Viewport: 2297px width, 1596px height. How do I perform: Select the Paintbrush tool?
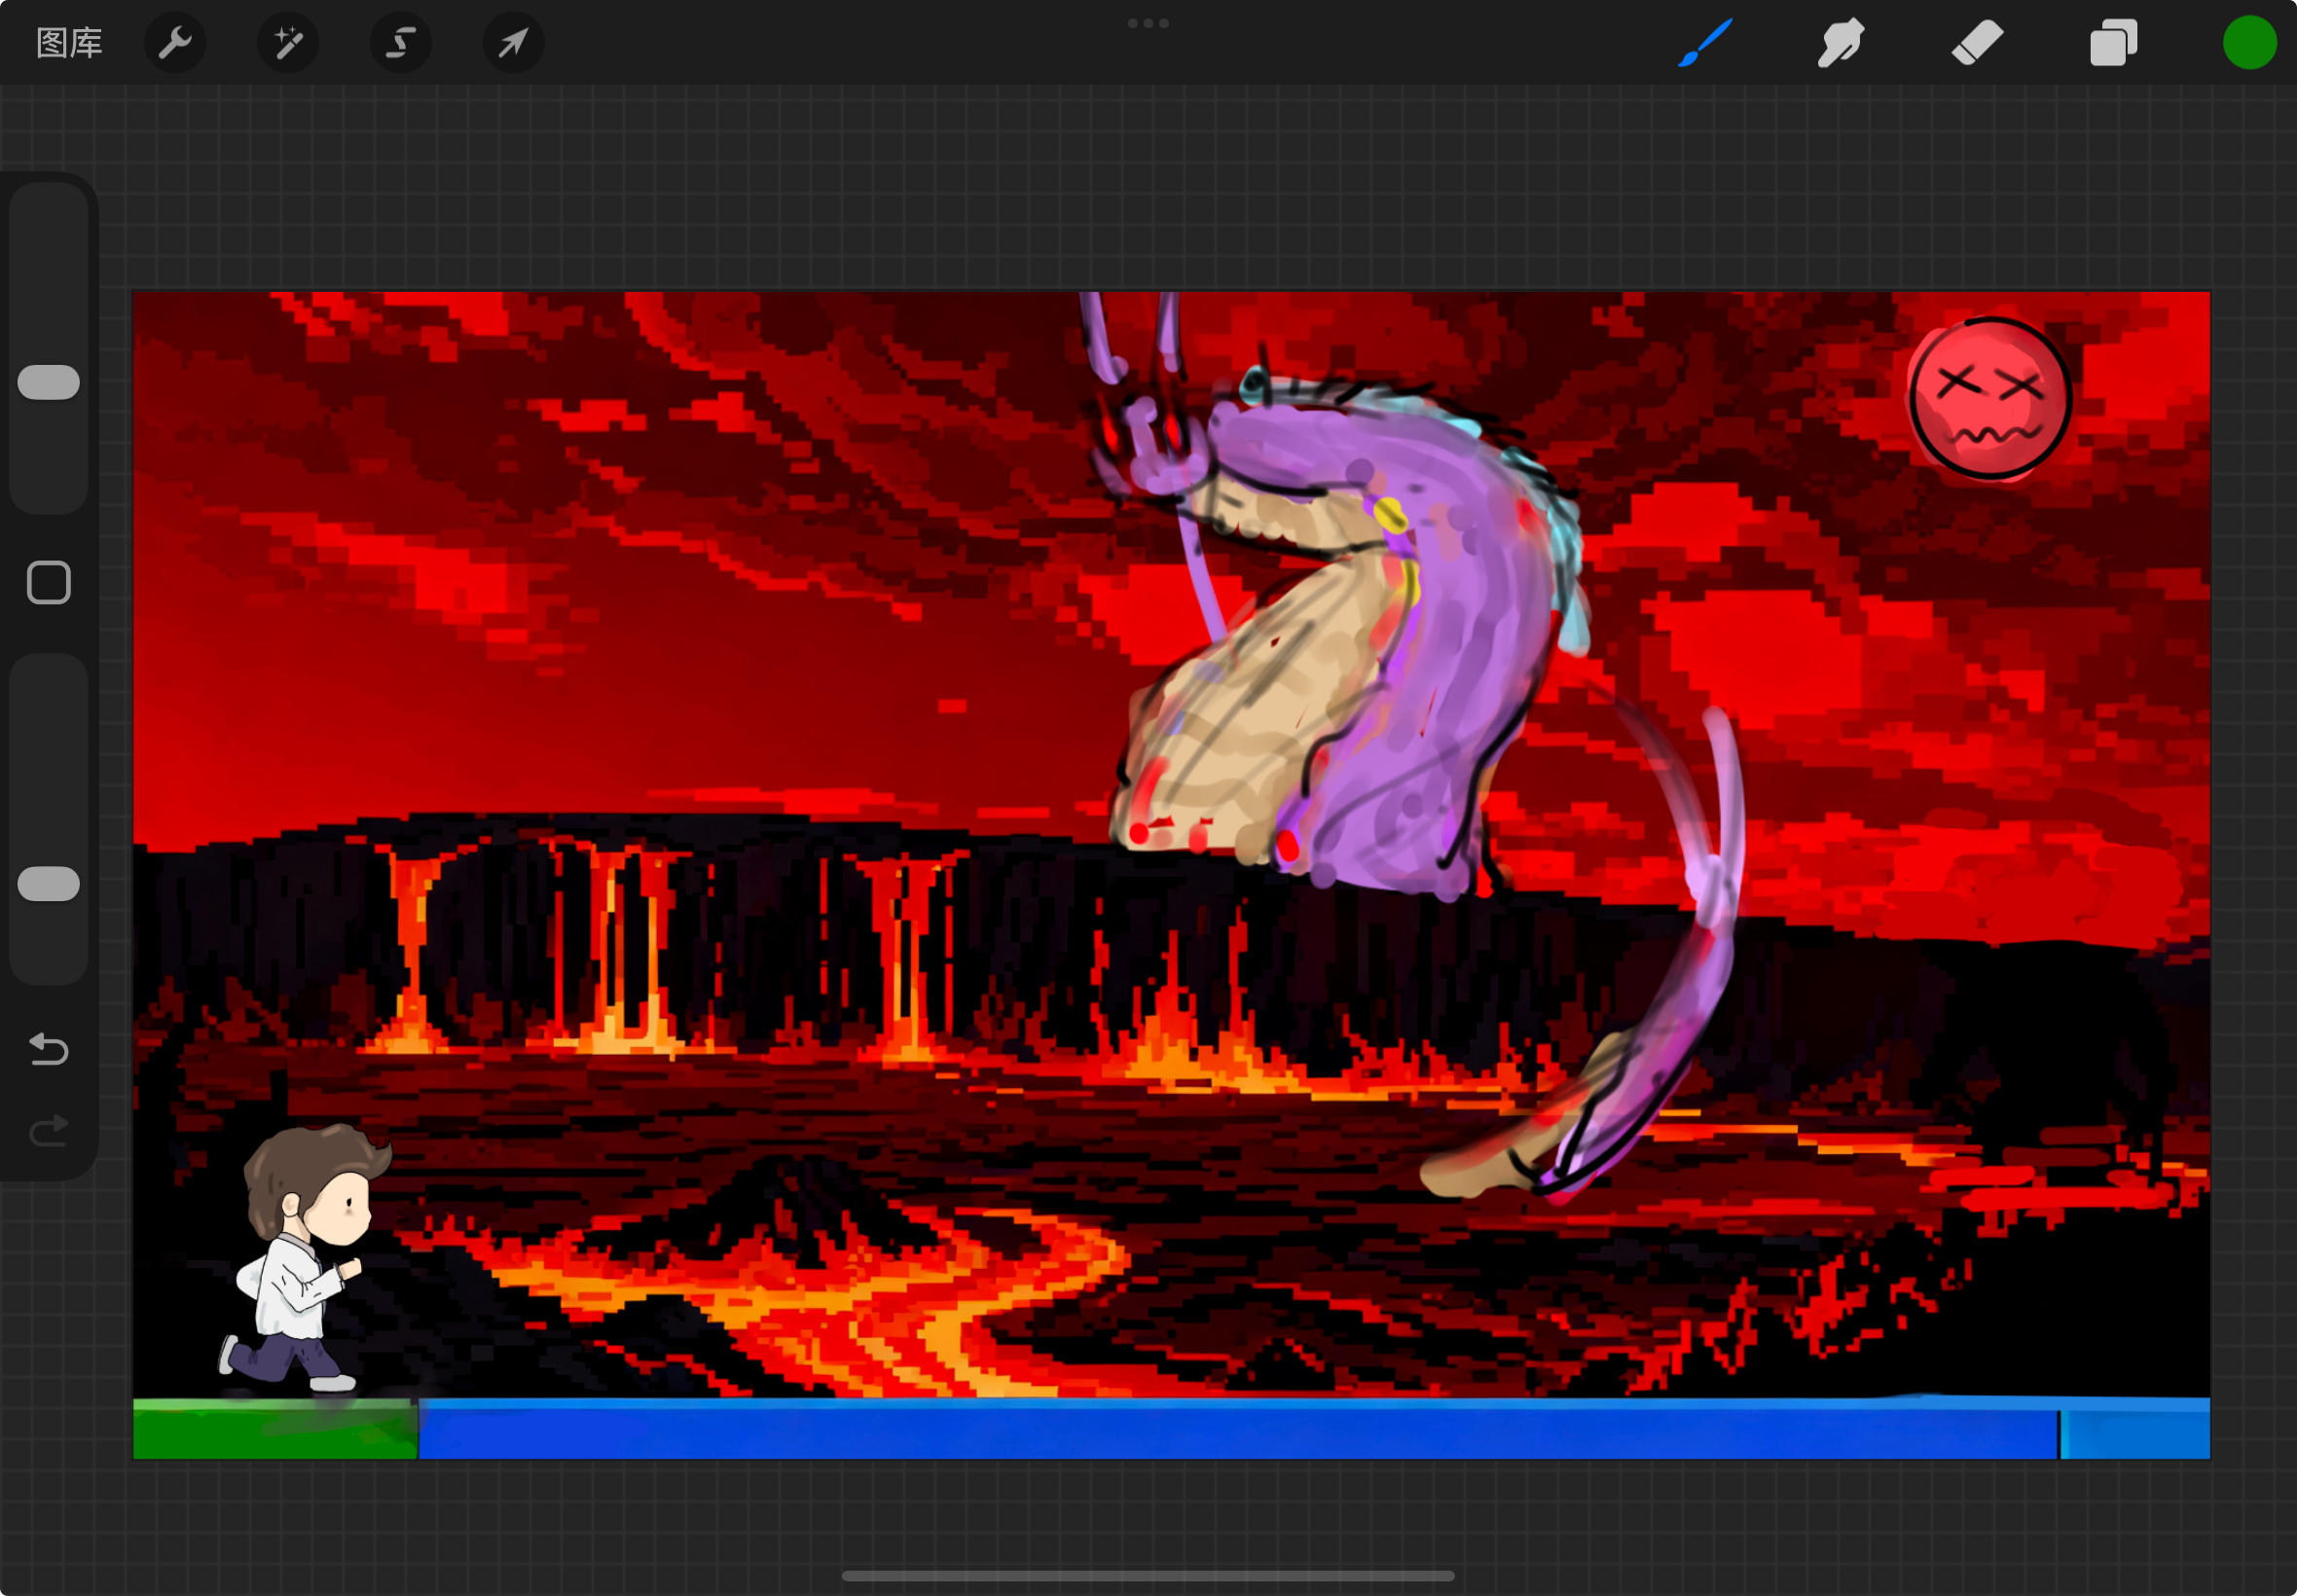(x=1704, y=43)
